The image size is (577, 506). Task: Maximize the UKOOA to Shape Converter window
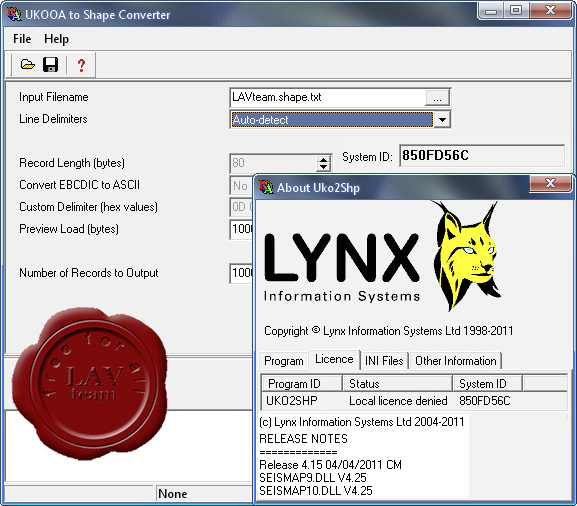pyautogui.click(x=516, y=11)
